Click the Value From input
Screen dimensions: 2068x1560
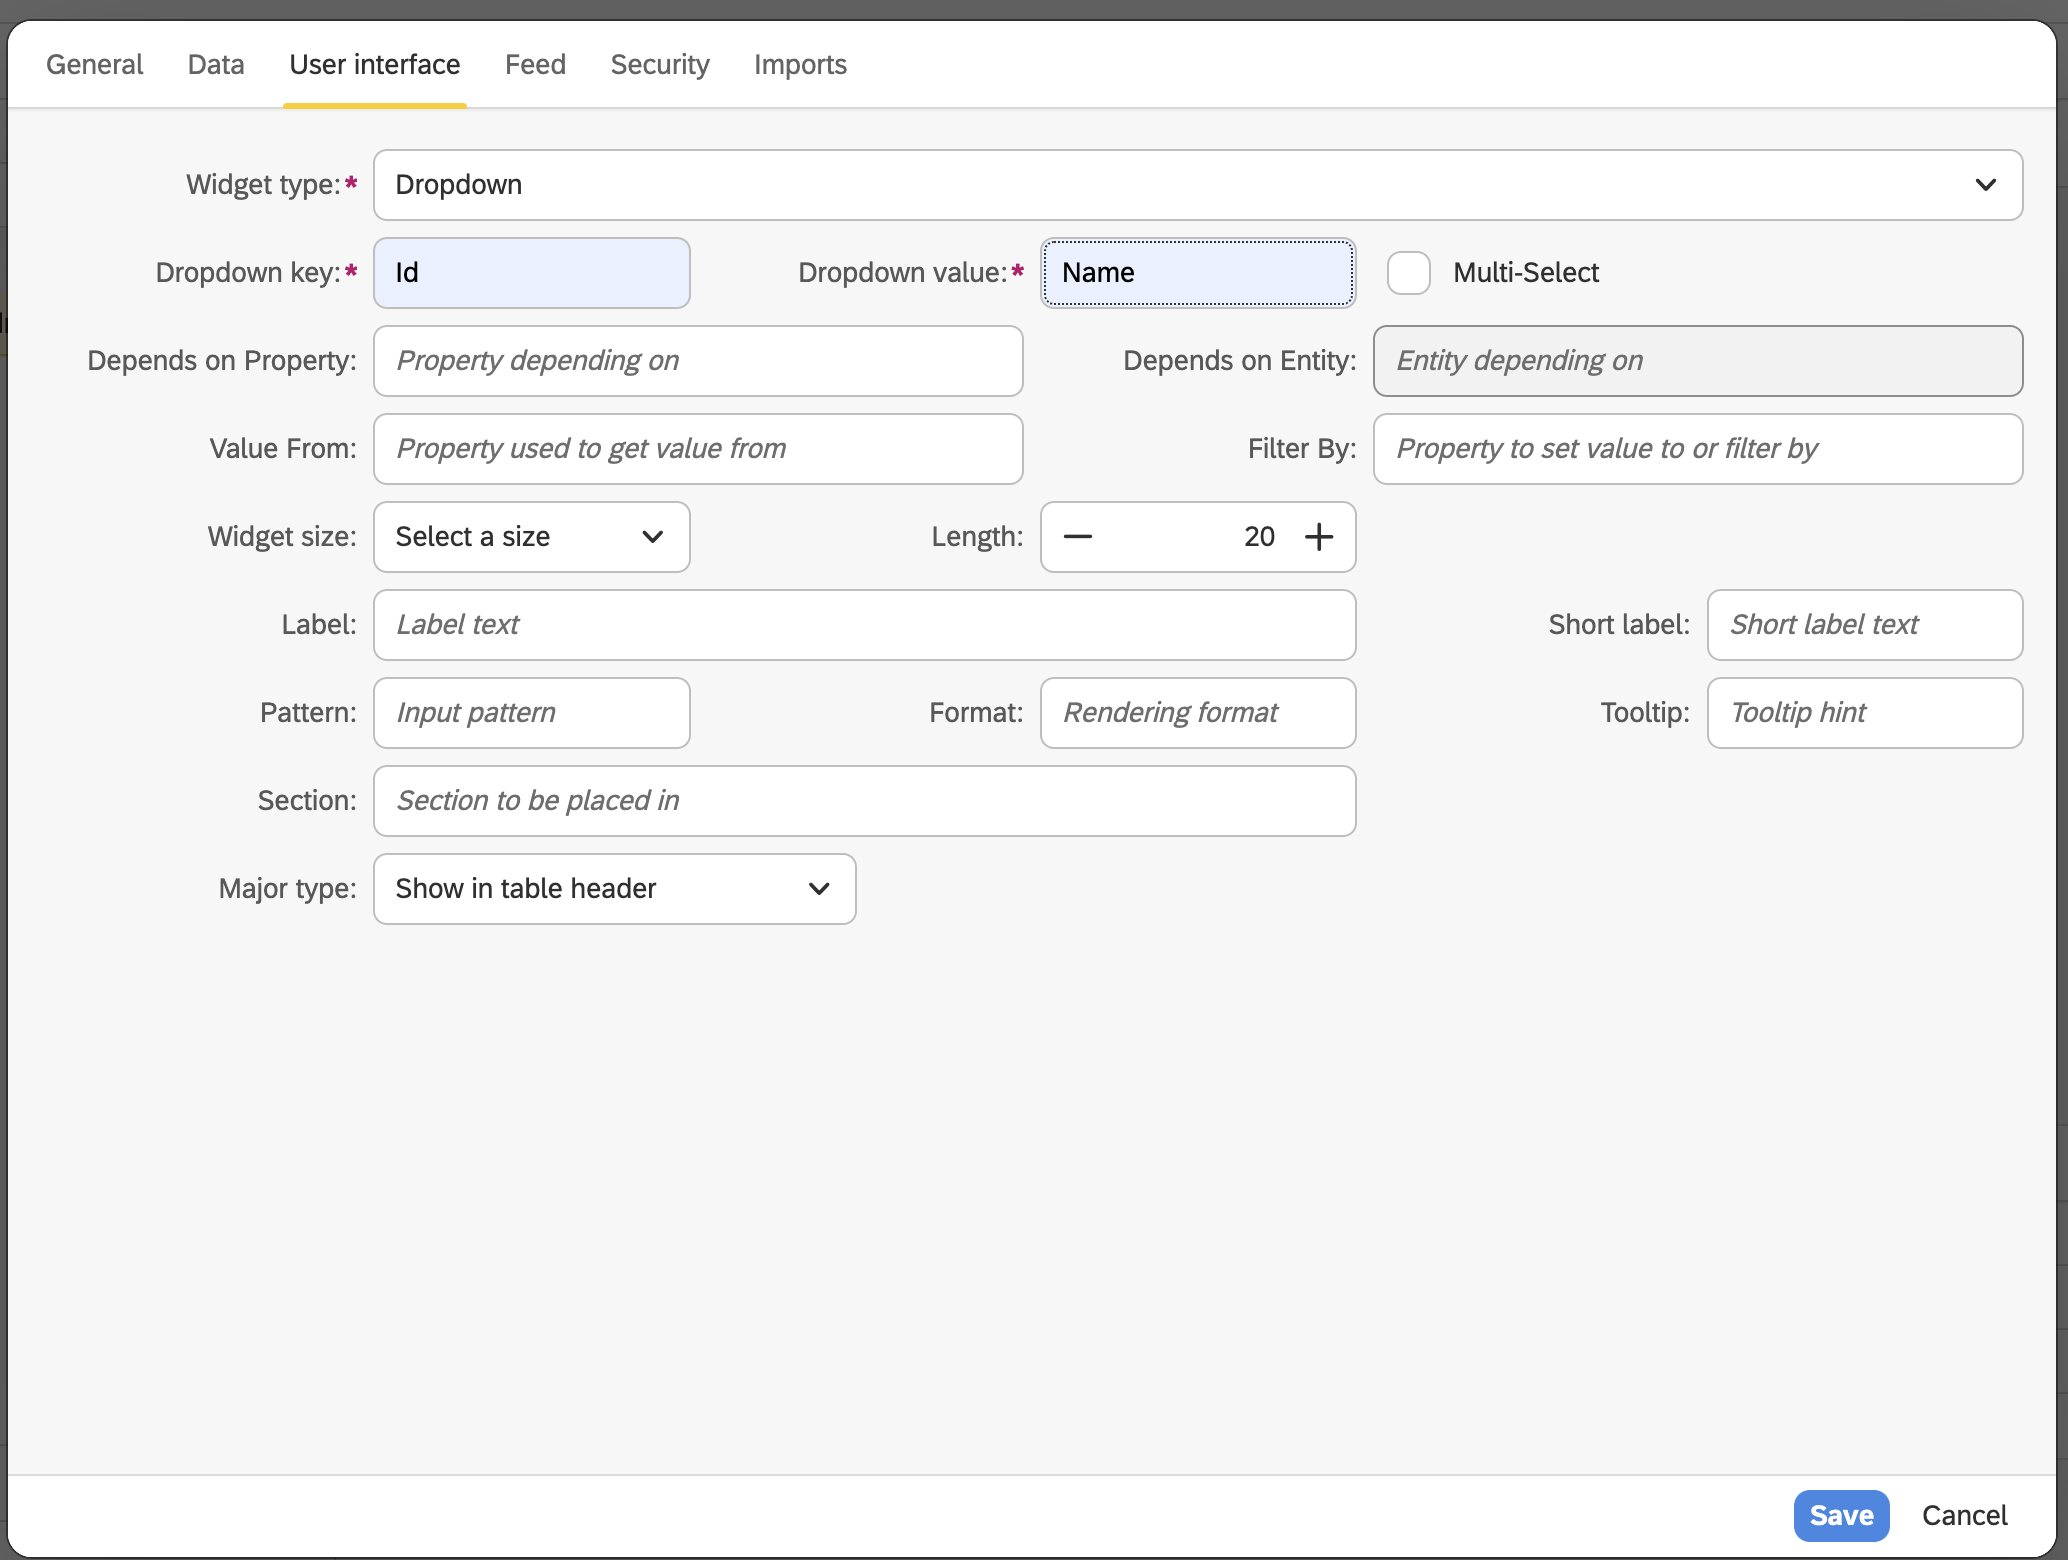698,449
